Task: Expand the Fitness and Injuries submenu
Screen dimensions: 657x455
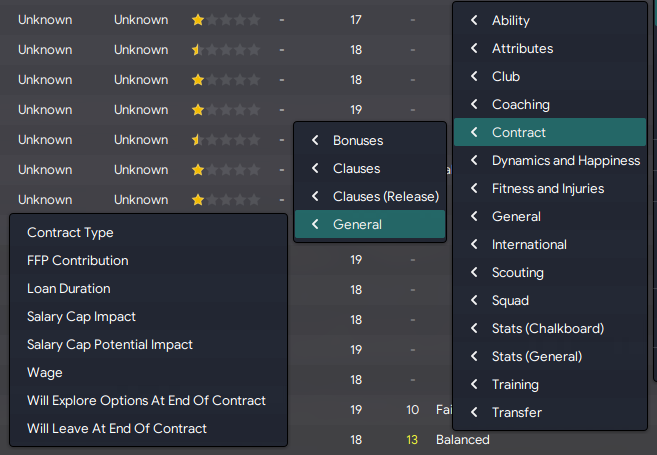Action: (550, 189)
